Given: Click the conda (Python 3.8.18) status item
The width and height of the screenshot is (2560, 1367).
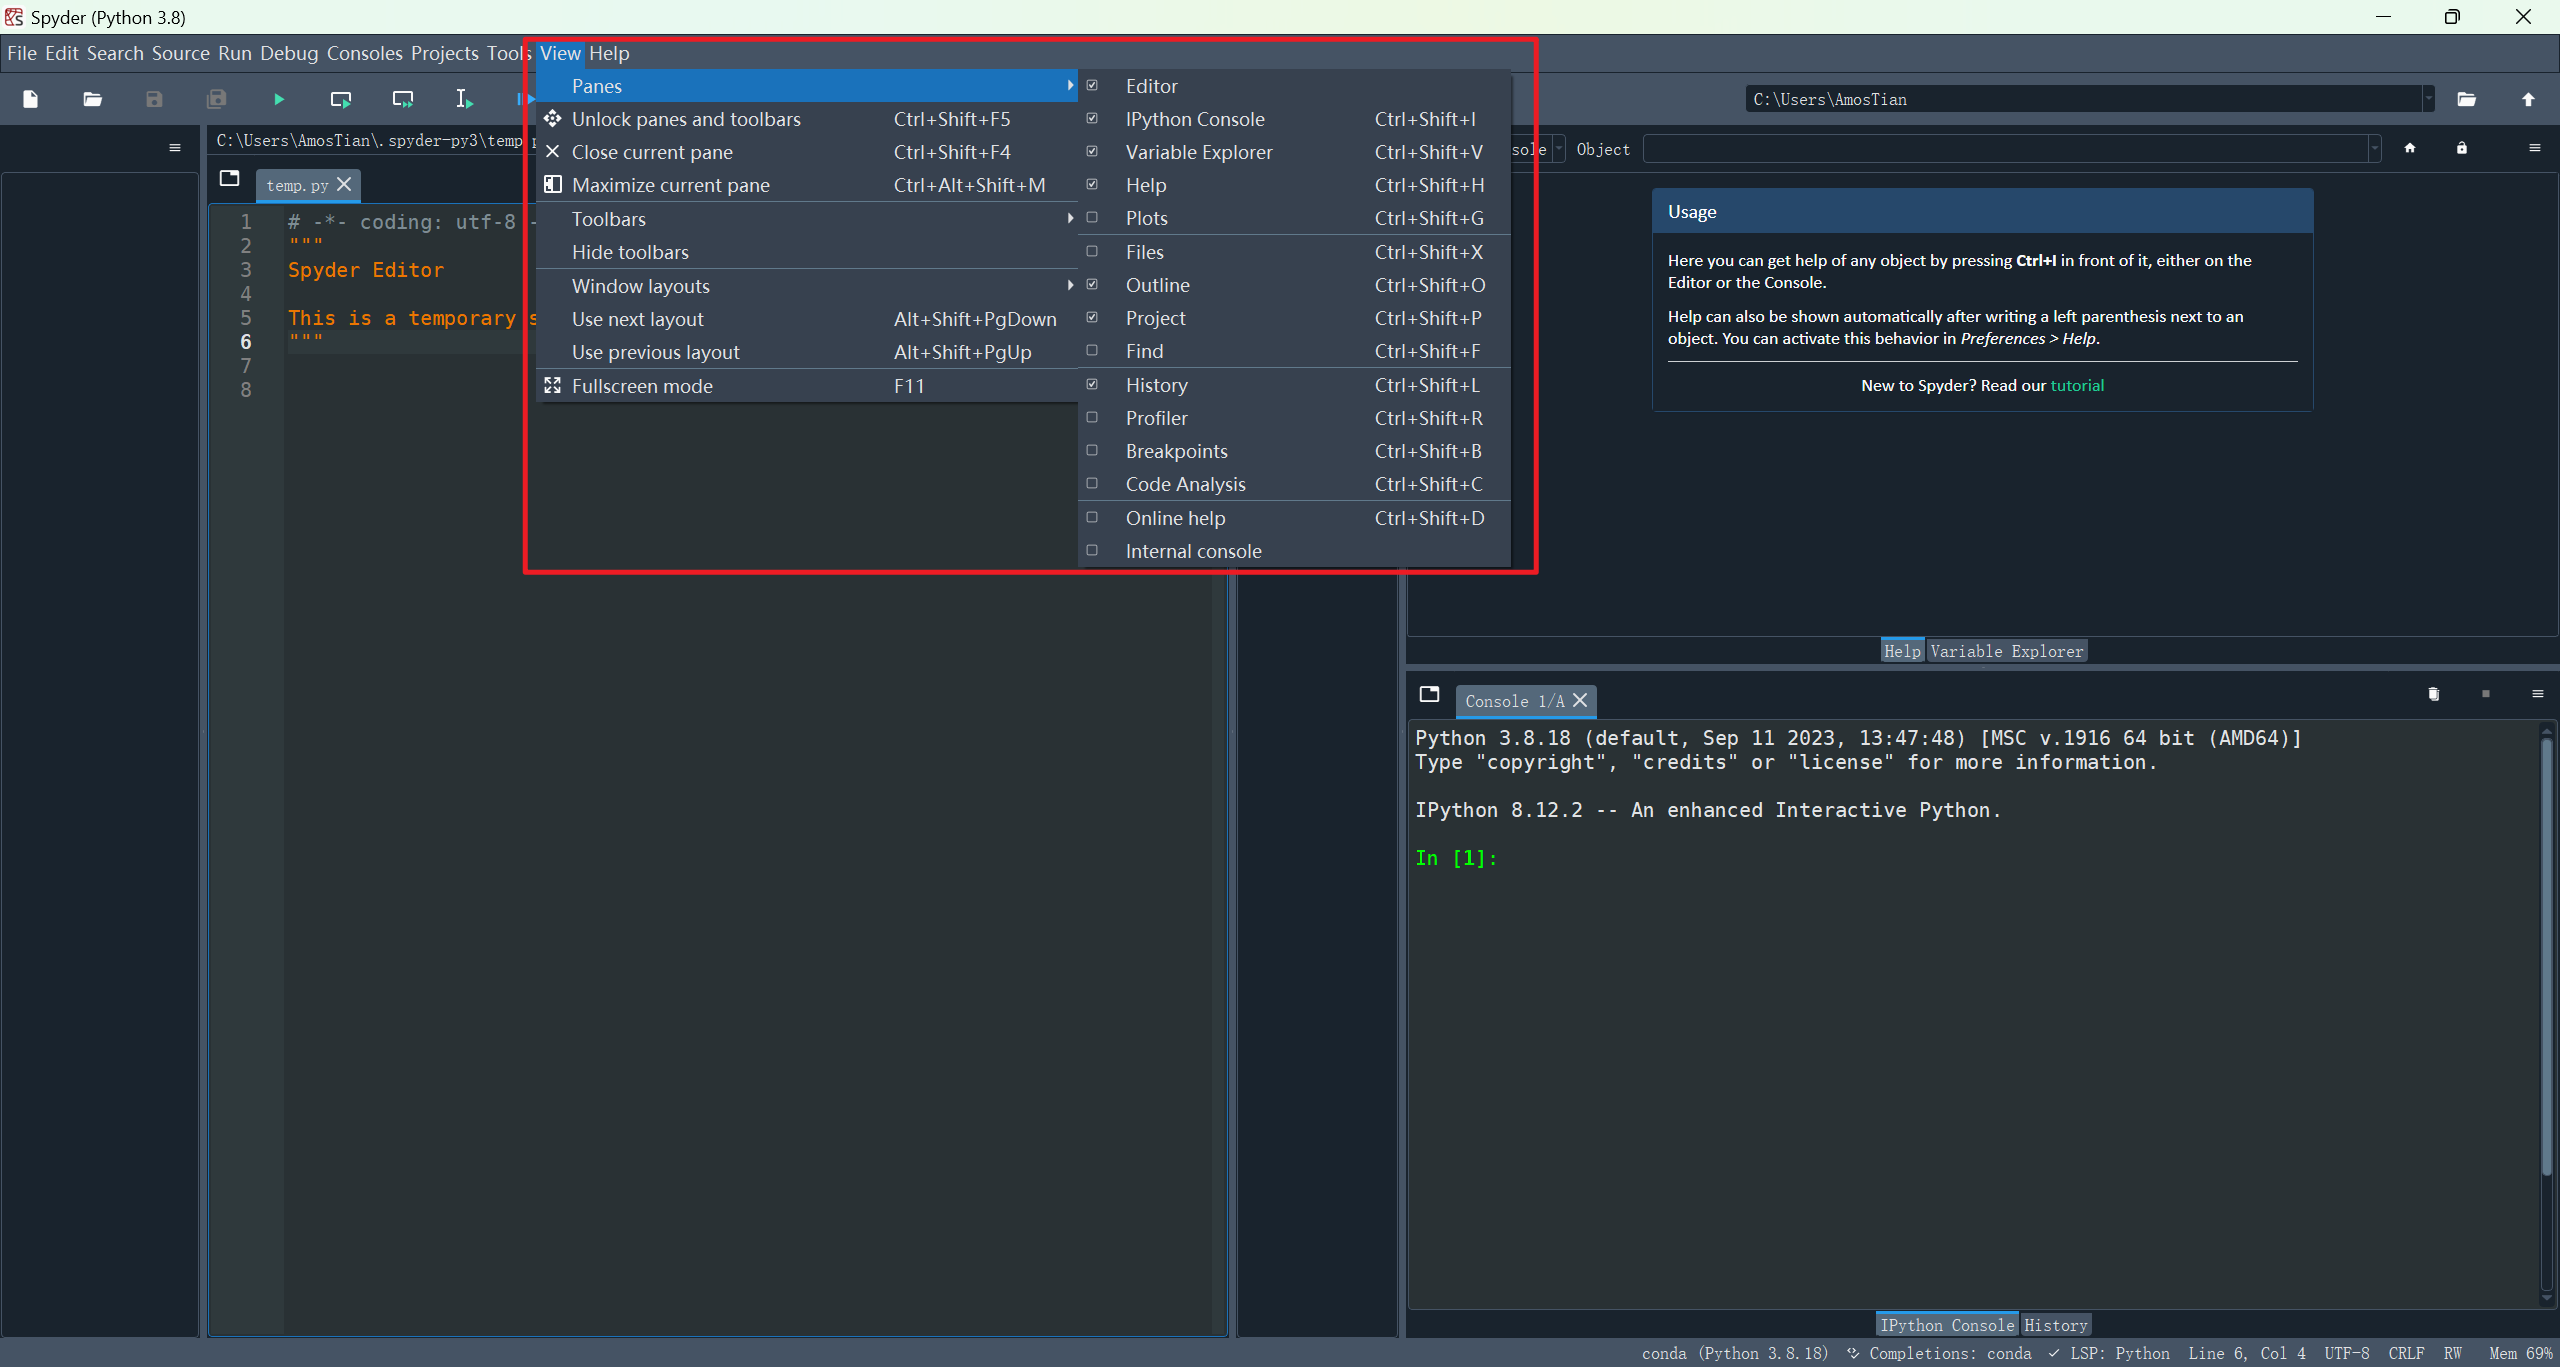Looking at the screenshot, I should 1734,1353.
